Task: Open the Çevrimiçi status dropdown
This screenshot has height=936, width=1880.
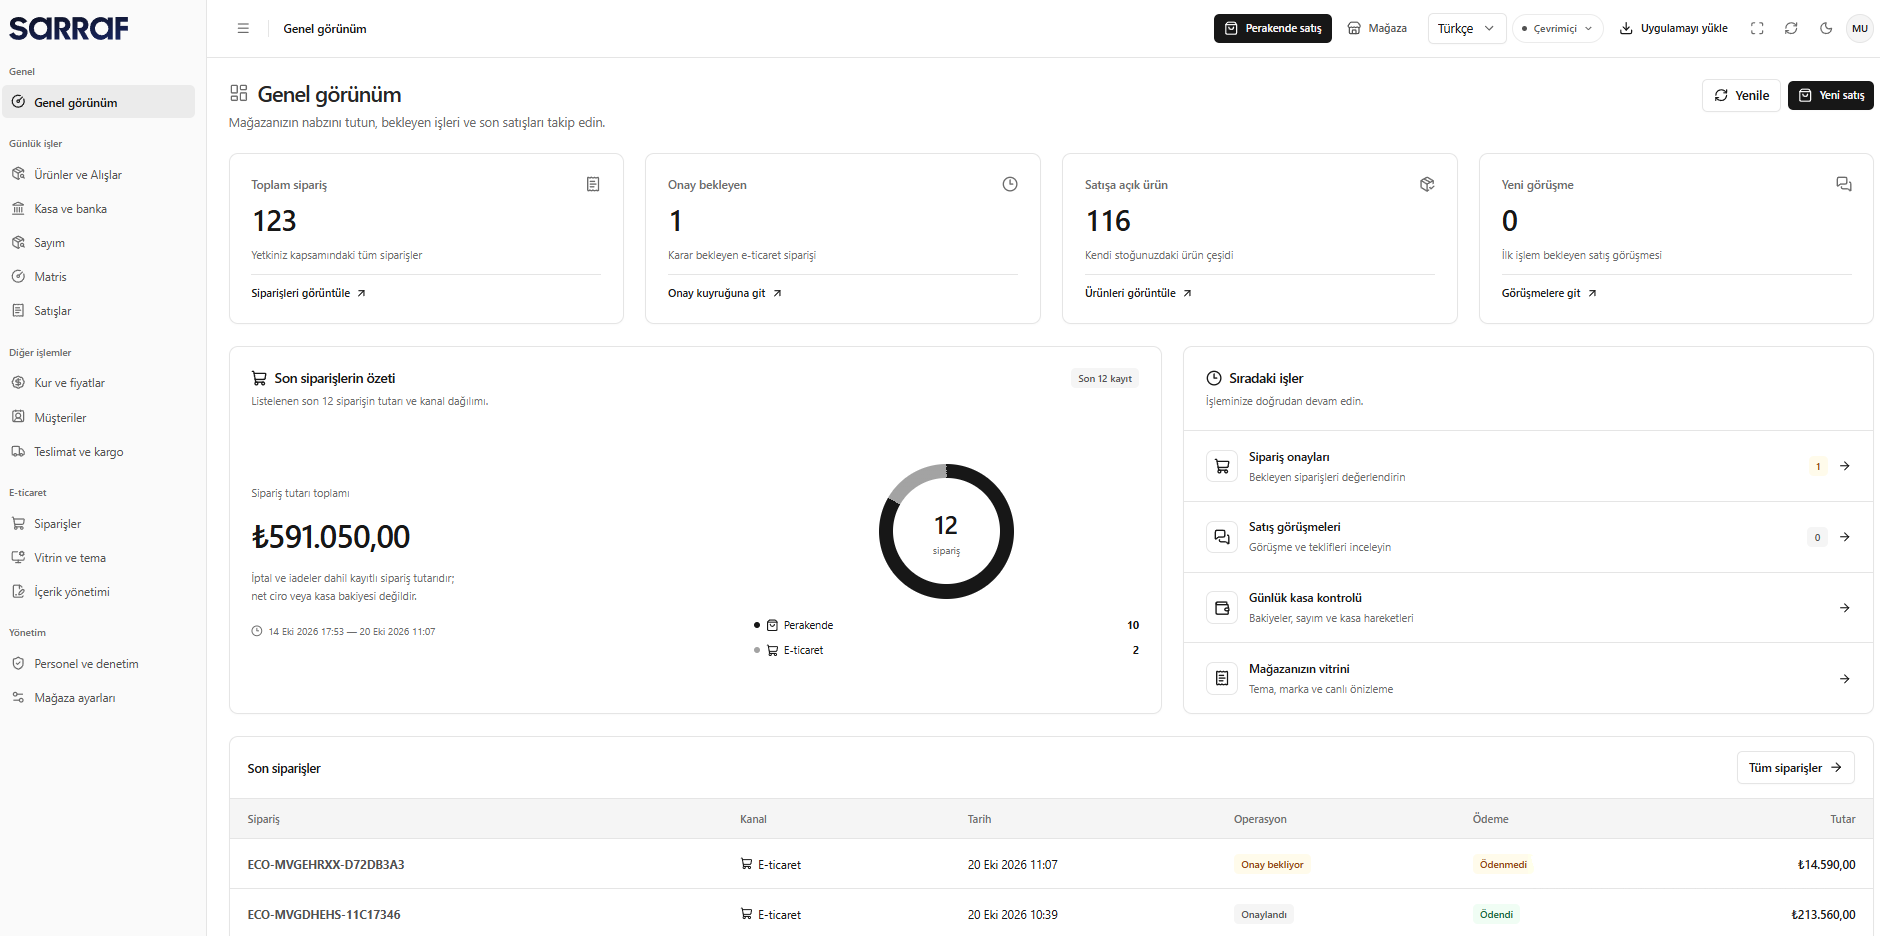Action: (x=1558, y=29)
